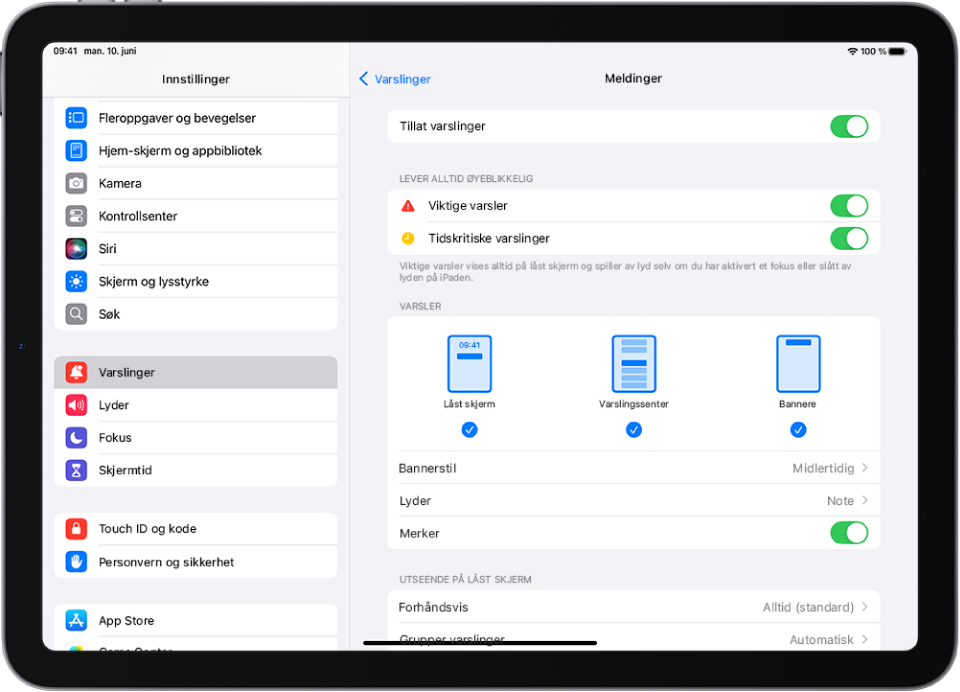Uncheck the Varslingssenter checkmark
Viewport: 960px width, 692px height.
point(634,430)
